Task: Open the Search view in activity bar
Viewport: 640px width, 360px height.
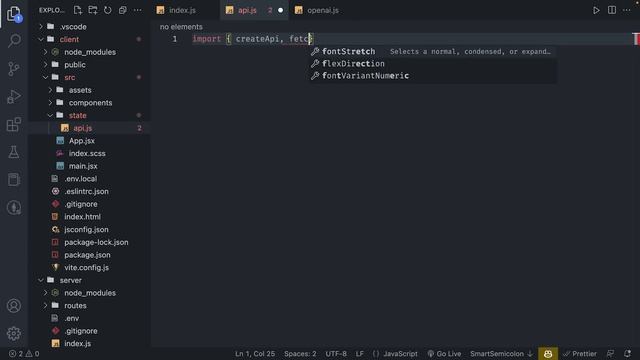Action: click(x=14, y=40)
